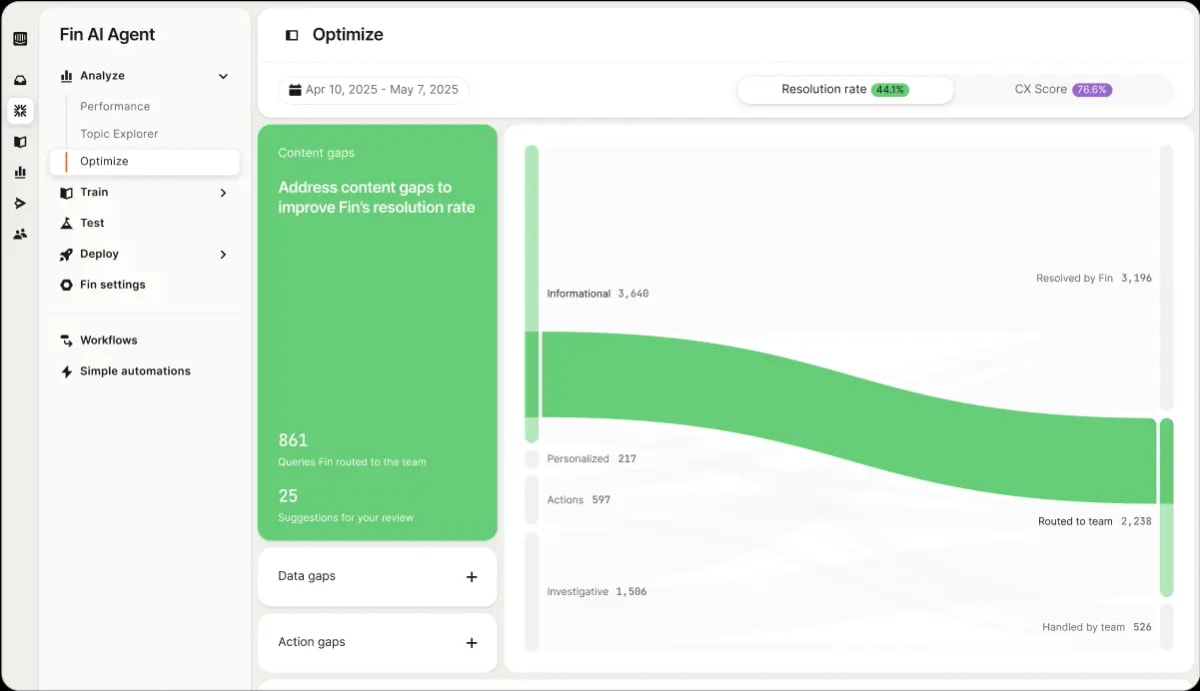This screenshot has height=691, width=1200.
Task: Open the Inbox icon in the rail
Action: click(x=20, y=80)
